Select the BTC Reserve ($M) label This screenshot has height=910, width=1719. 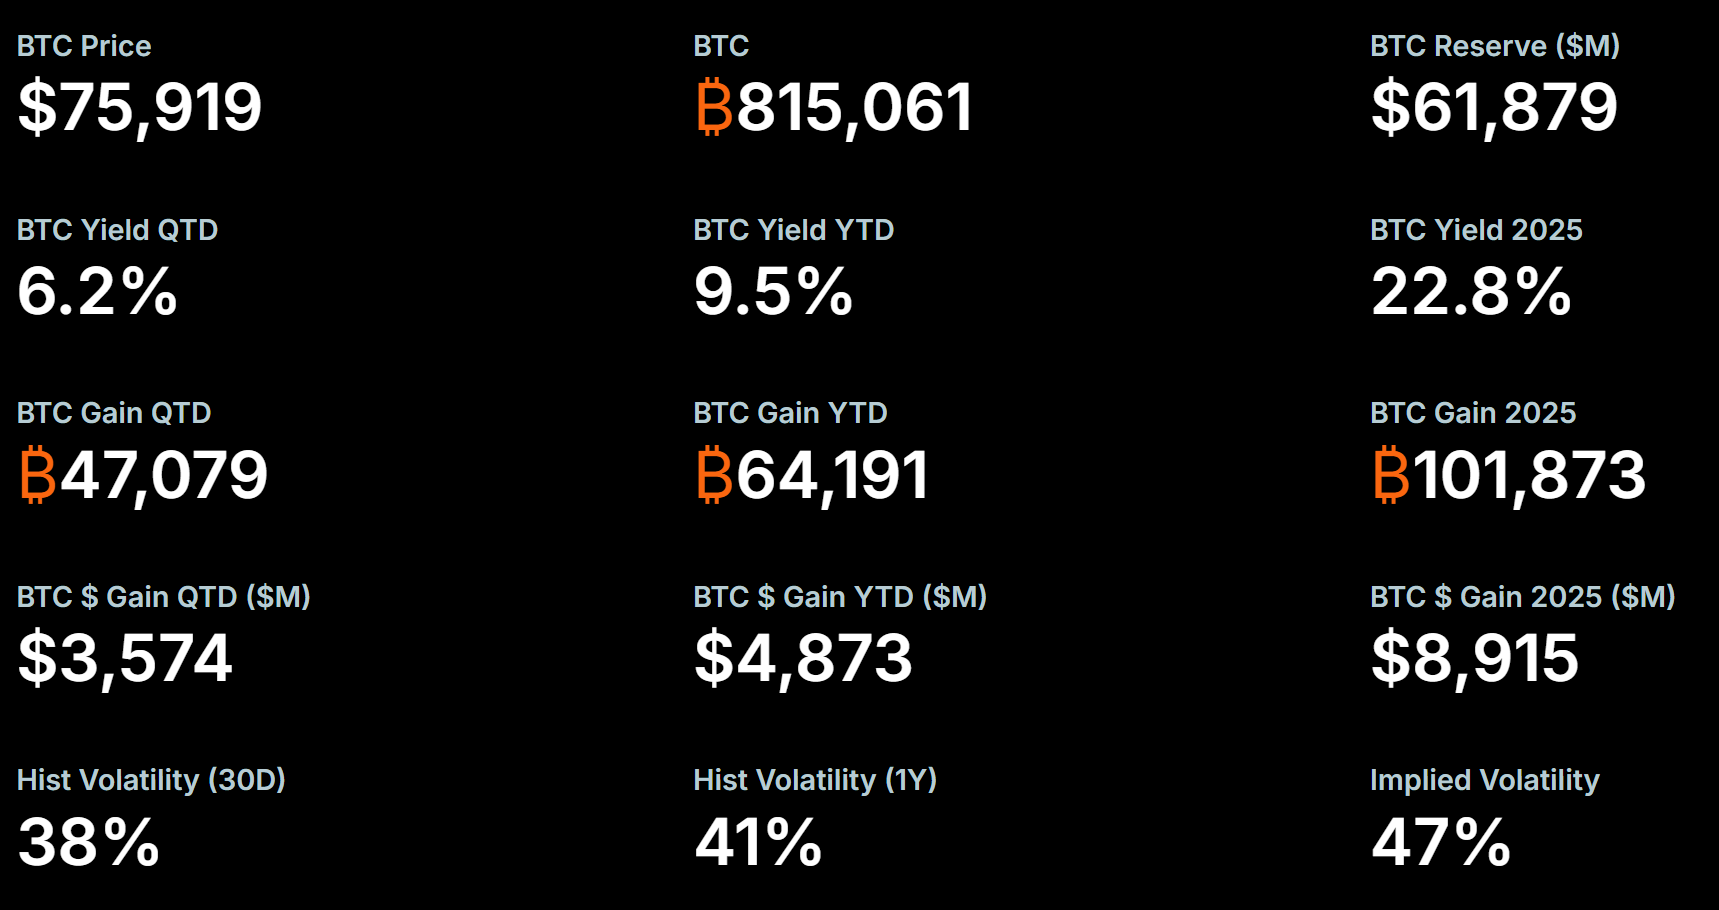(x=1494, y=46)
